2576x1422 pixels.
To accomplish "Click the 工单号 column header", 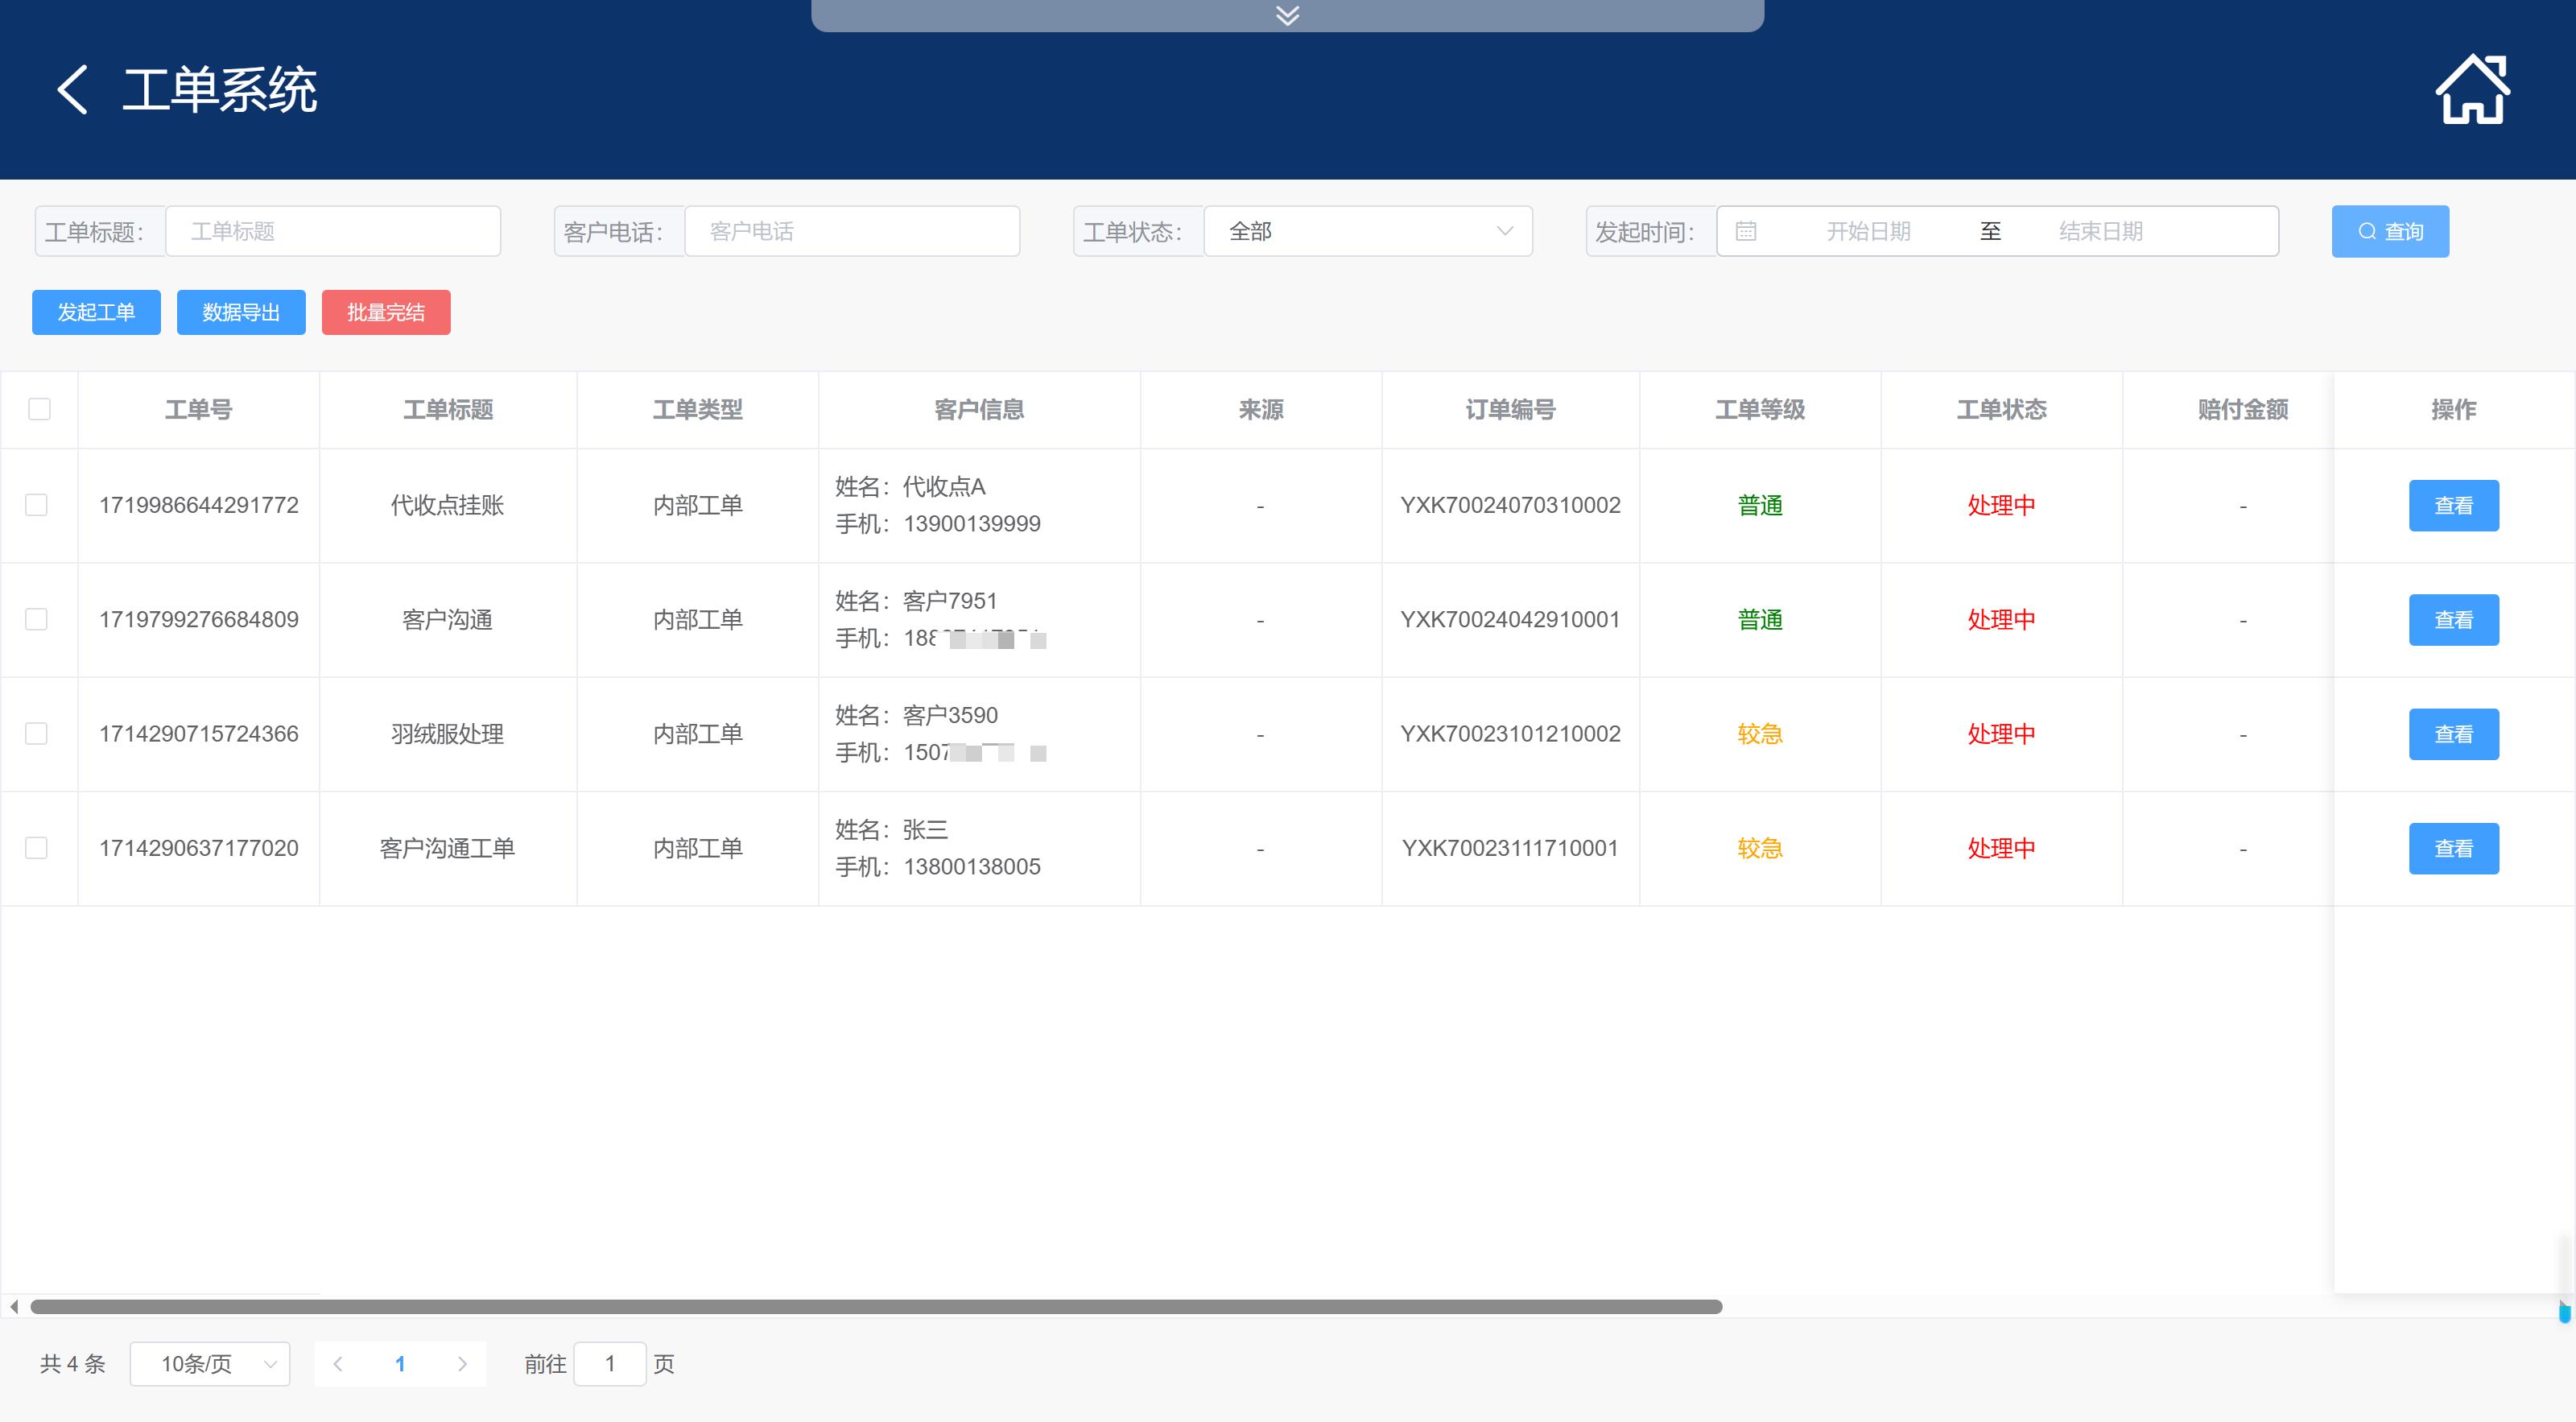I will 198,409.
